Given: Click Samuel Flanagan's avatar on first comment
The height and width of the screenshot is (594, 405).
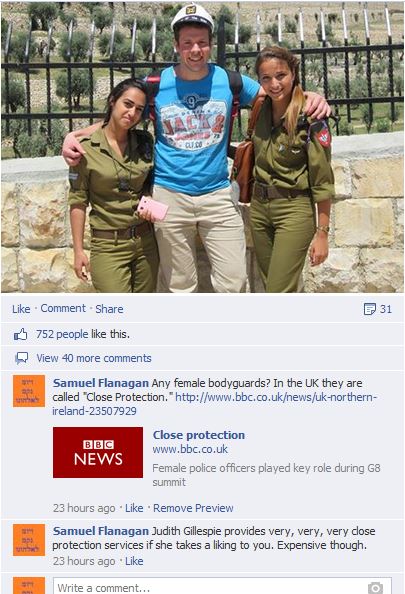Looking at the screenshot, I should point(29,391).
